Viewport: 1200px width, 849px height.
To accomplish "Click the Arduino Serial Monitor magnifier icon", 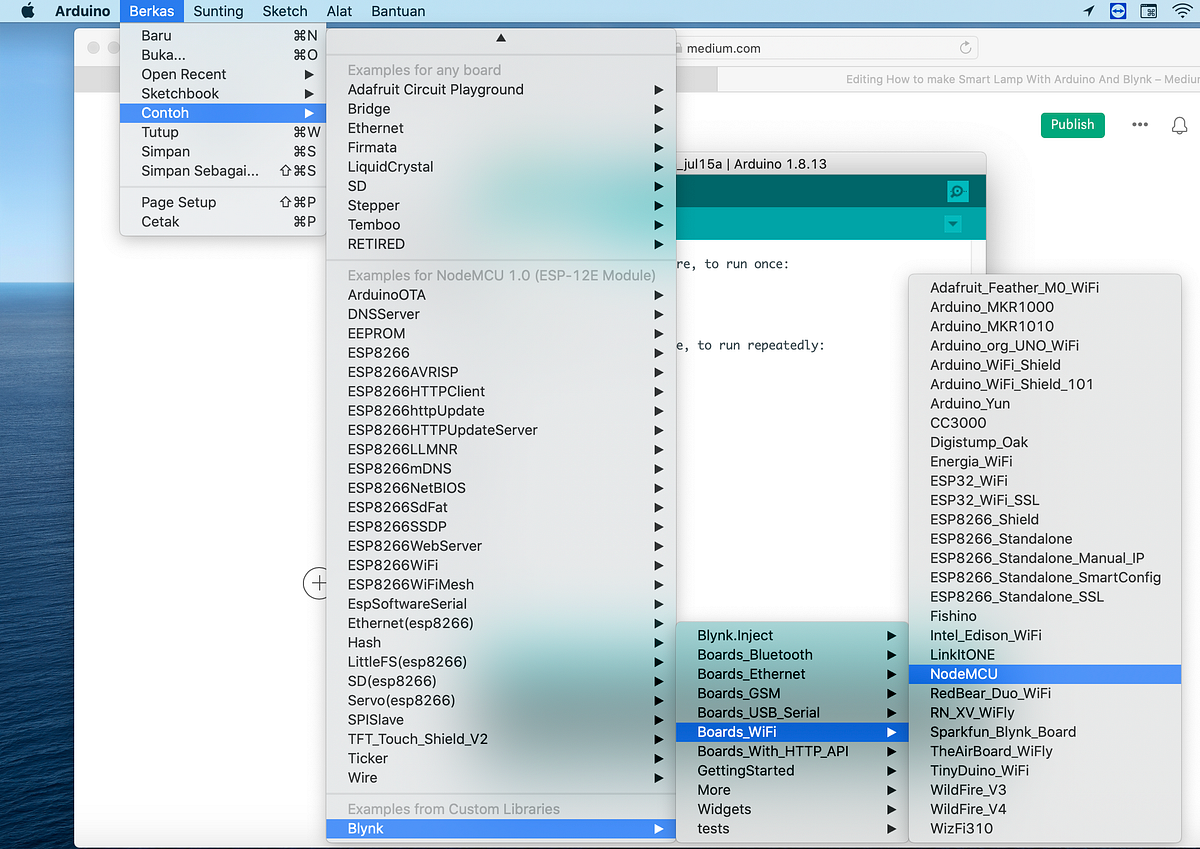I will click(957, 191).
